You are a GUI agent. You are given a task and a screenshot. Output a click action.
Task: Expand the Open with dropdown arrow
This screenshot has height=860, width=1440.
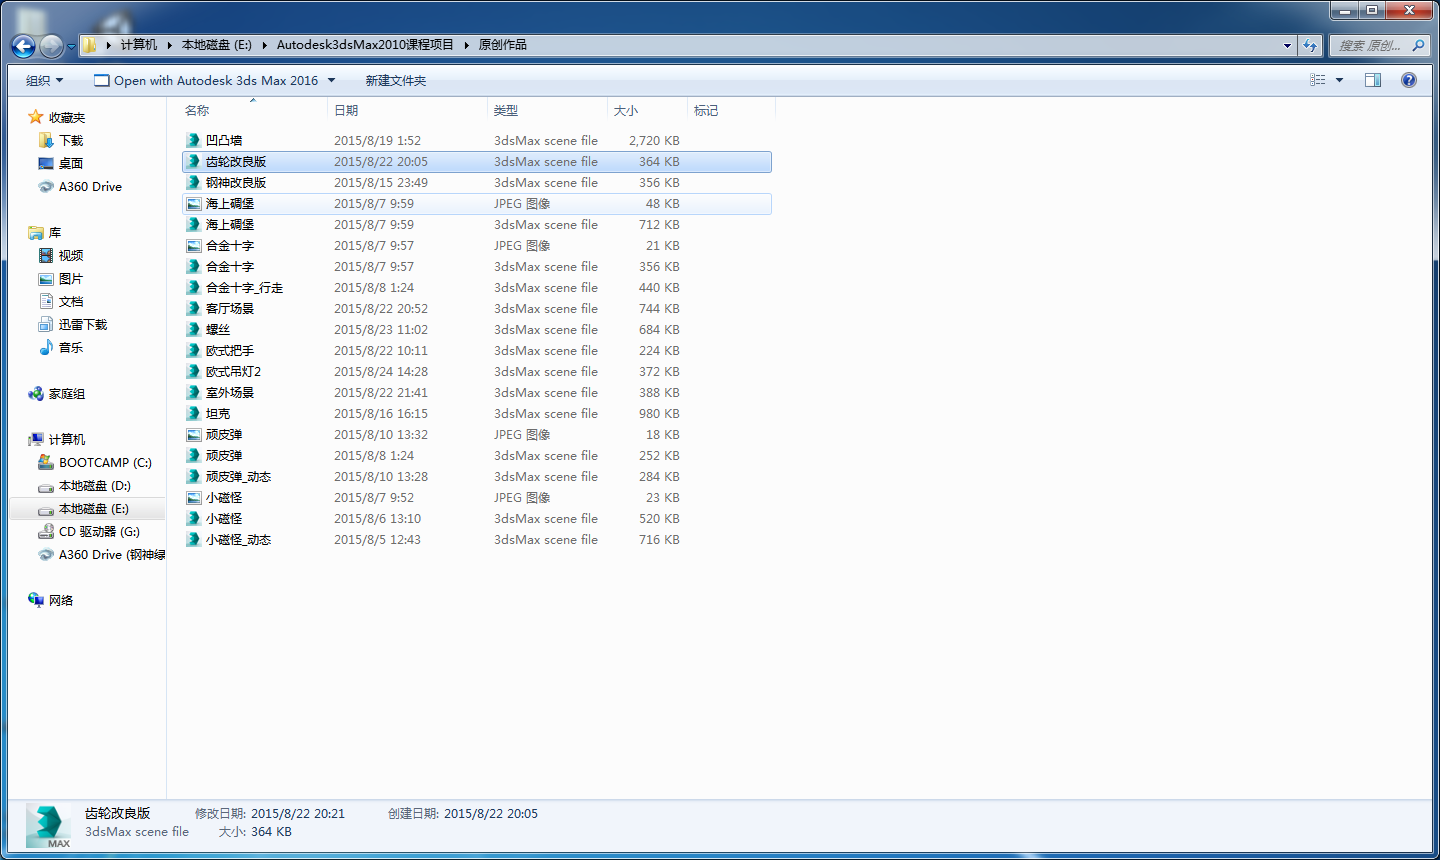(332, 80)
